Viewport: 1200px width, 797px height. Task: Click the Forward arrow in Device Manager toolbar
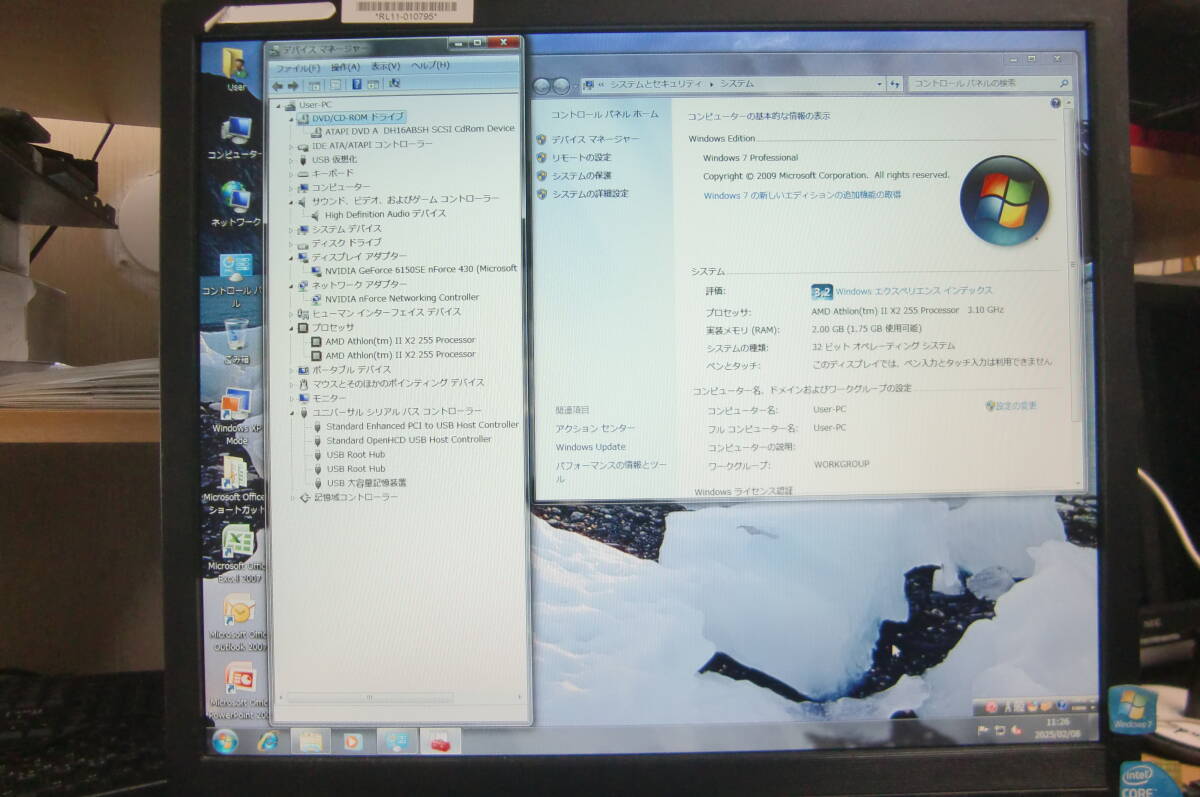(x=292, y=84)
